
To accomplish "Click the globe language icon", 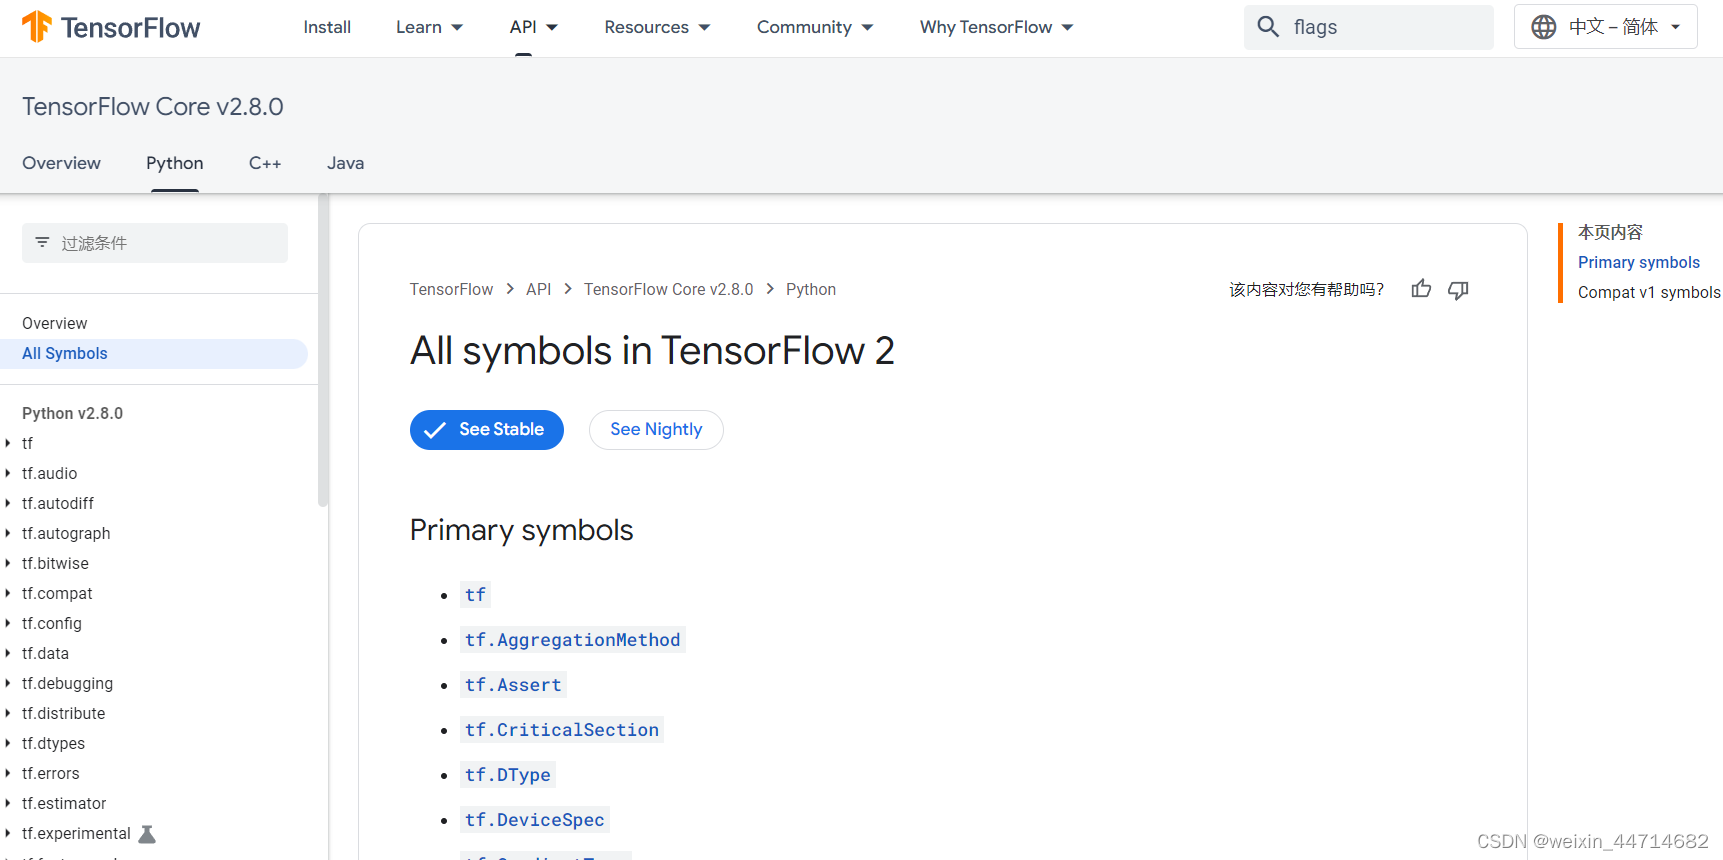I will pyautogui.click(x=1544, y=27).
